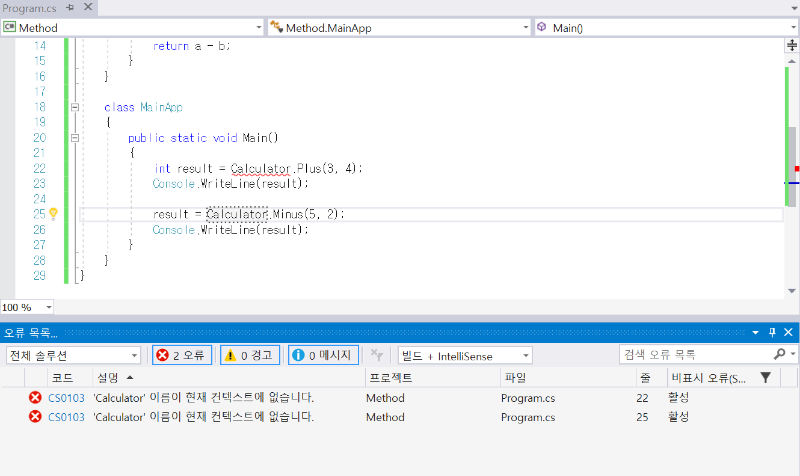Click the error list search magnifier icon
The height and width of the screenshot is (476, 800).
pyautogui.click(x=780, y=354)
